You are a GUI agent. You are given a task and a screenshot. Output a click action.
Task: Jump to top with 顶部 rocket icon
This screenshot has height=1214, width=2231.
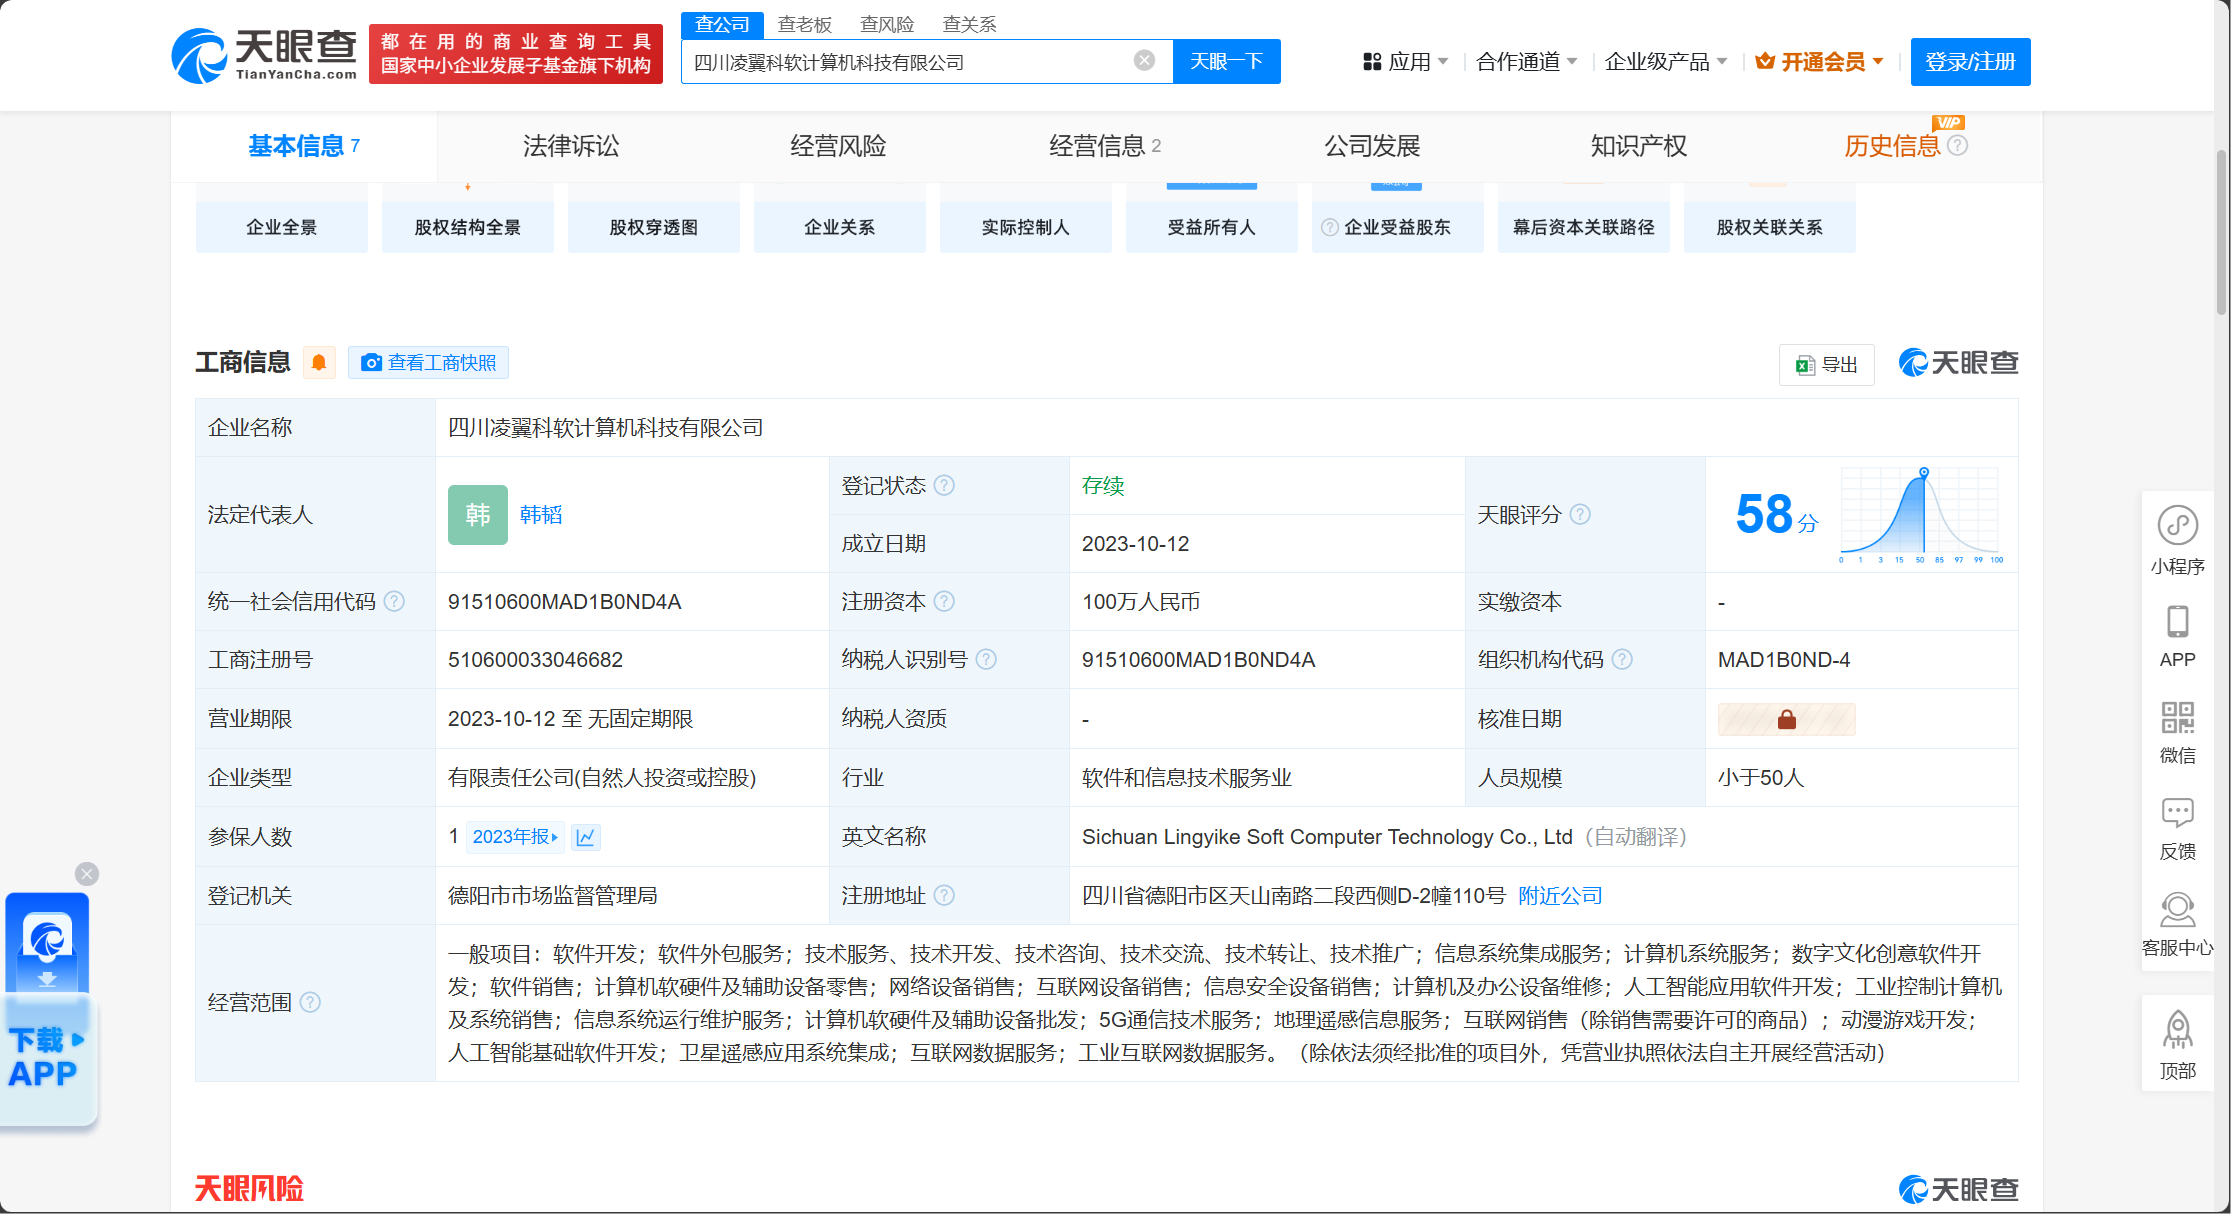click(2177, 1045)
